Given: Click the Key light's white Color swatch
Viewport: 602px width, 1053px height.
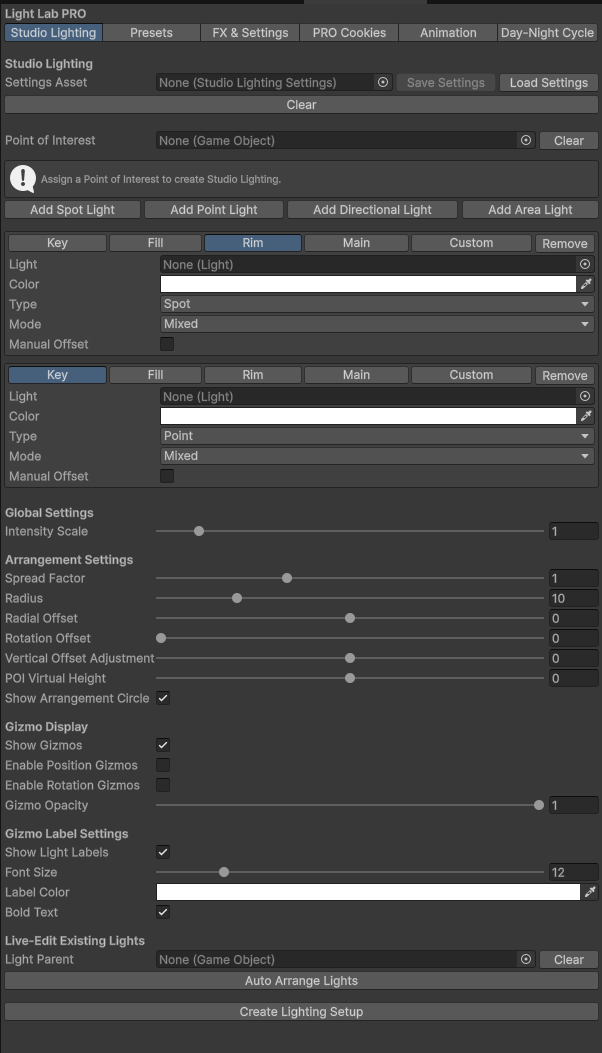Looking at the screenshot, I should 368,416.
